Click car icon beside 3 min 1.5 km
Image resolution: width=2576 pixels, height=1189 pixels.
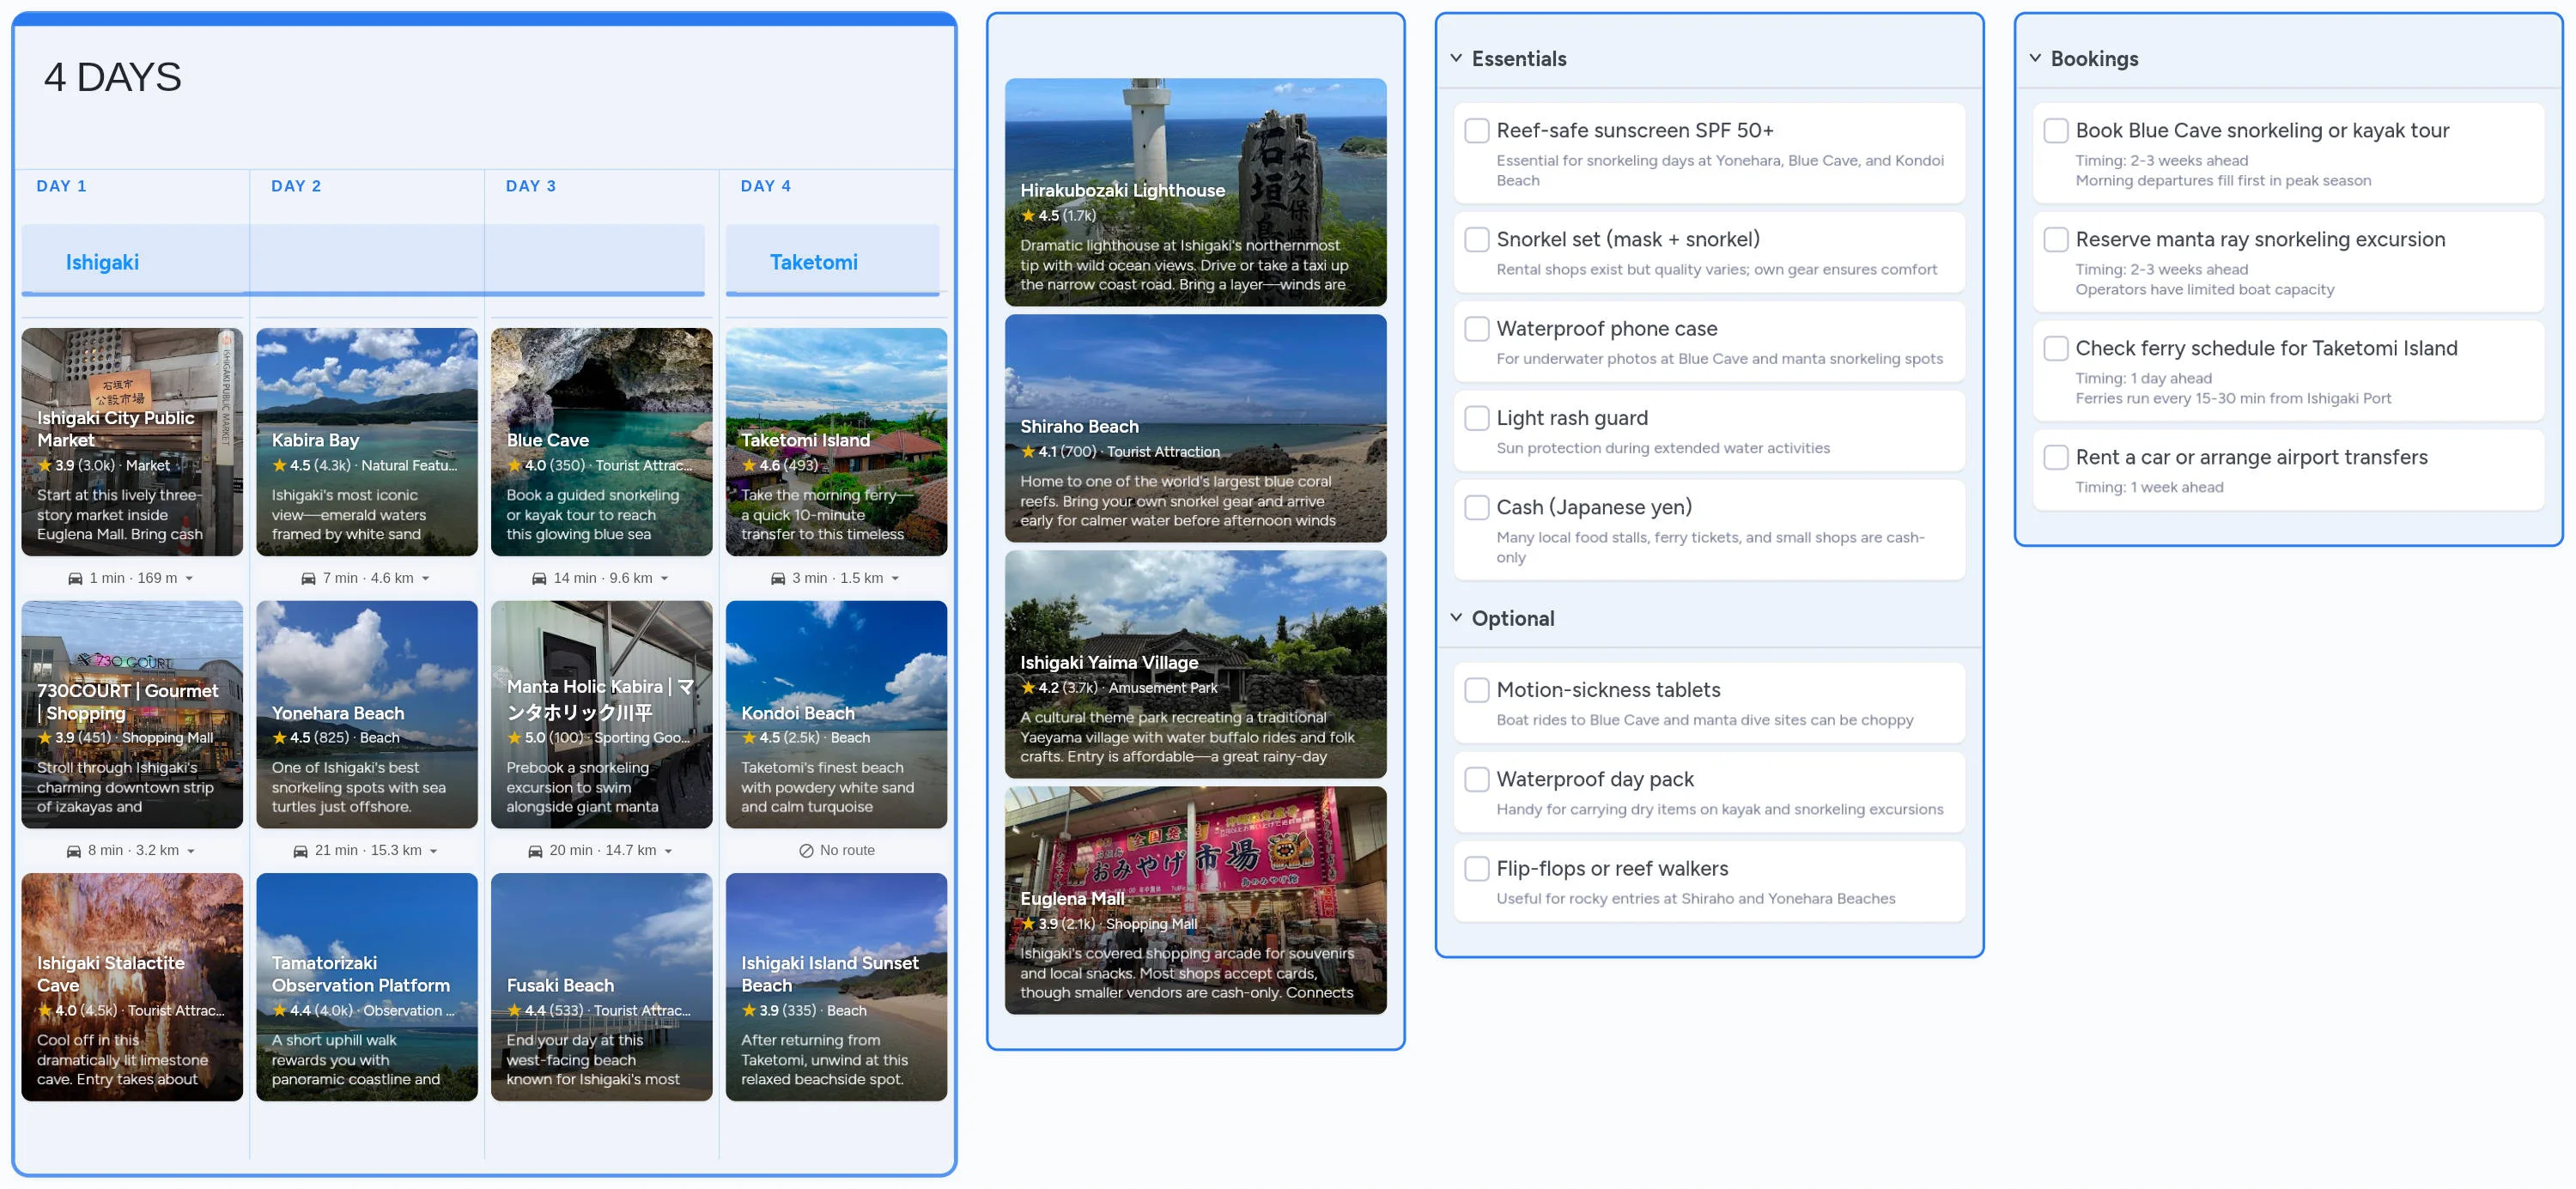click(778, 578)
